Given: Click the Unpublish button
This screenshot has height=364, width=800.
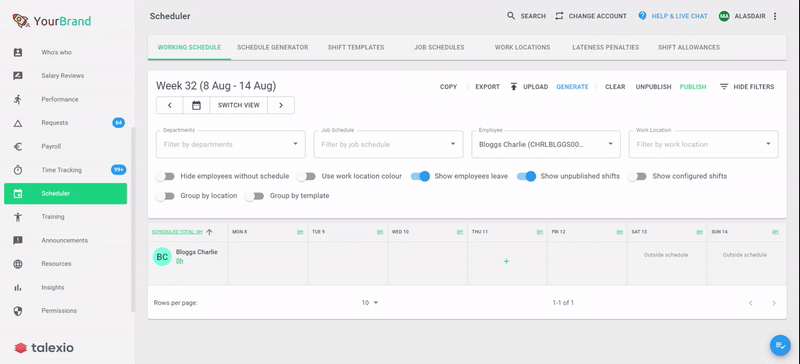Looking at the screenshot, I should coord(654,87).
